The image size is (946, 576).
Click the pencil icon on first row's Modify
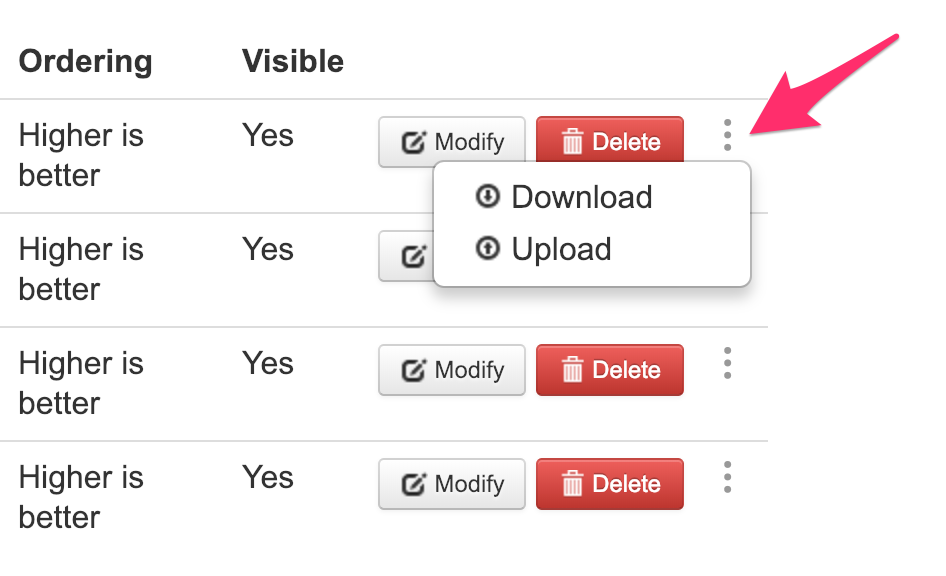coord(413,142)
